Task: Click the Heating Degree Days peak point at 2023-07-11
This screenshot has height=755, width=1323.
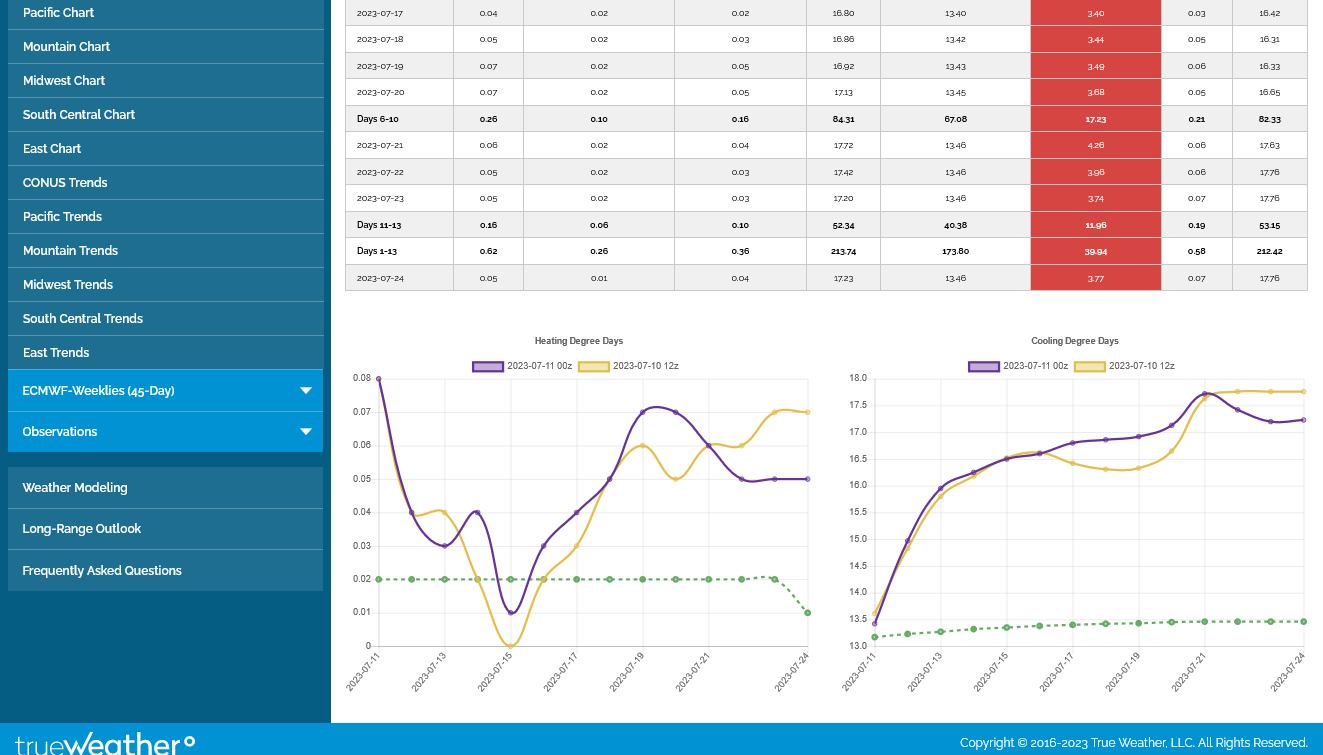Action: (x=378, y=379)
